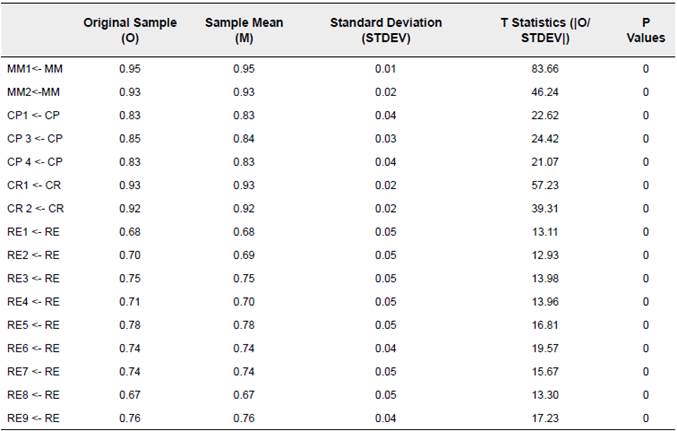Select the CP1 <- CP row label
Screen dimensions: 677x431
coord(34,115)
